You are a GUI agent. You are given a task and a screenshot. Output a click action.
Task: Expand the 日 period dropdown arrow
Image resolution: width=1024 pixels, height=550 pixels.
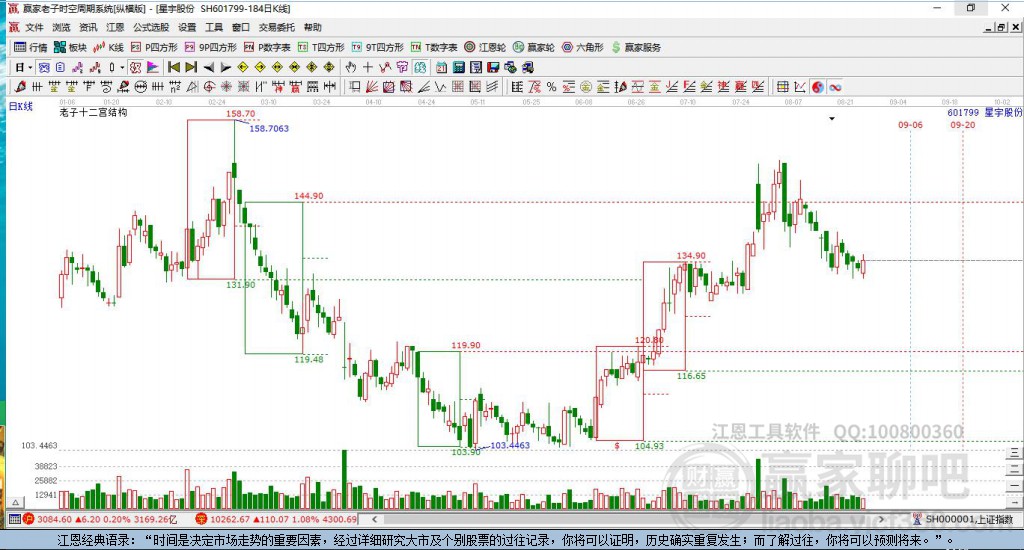pos(30,67)
